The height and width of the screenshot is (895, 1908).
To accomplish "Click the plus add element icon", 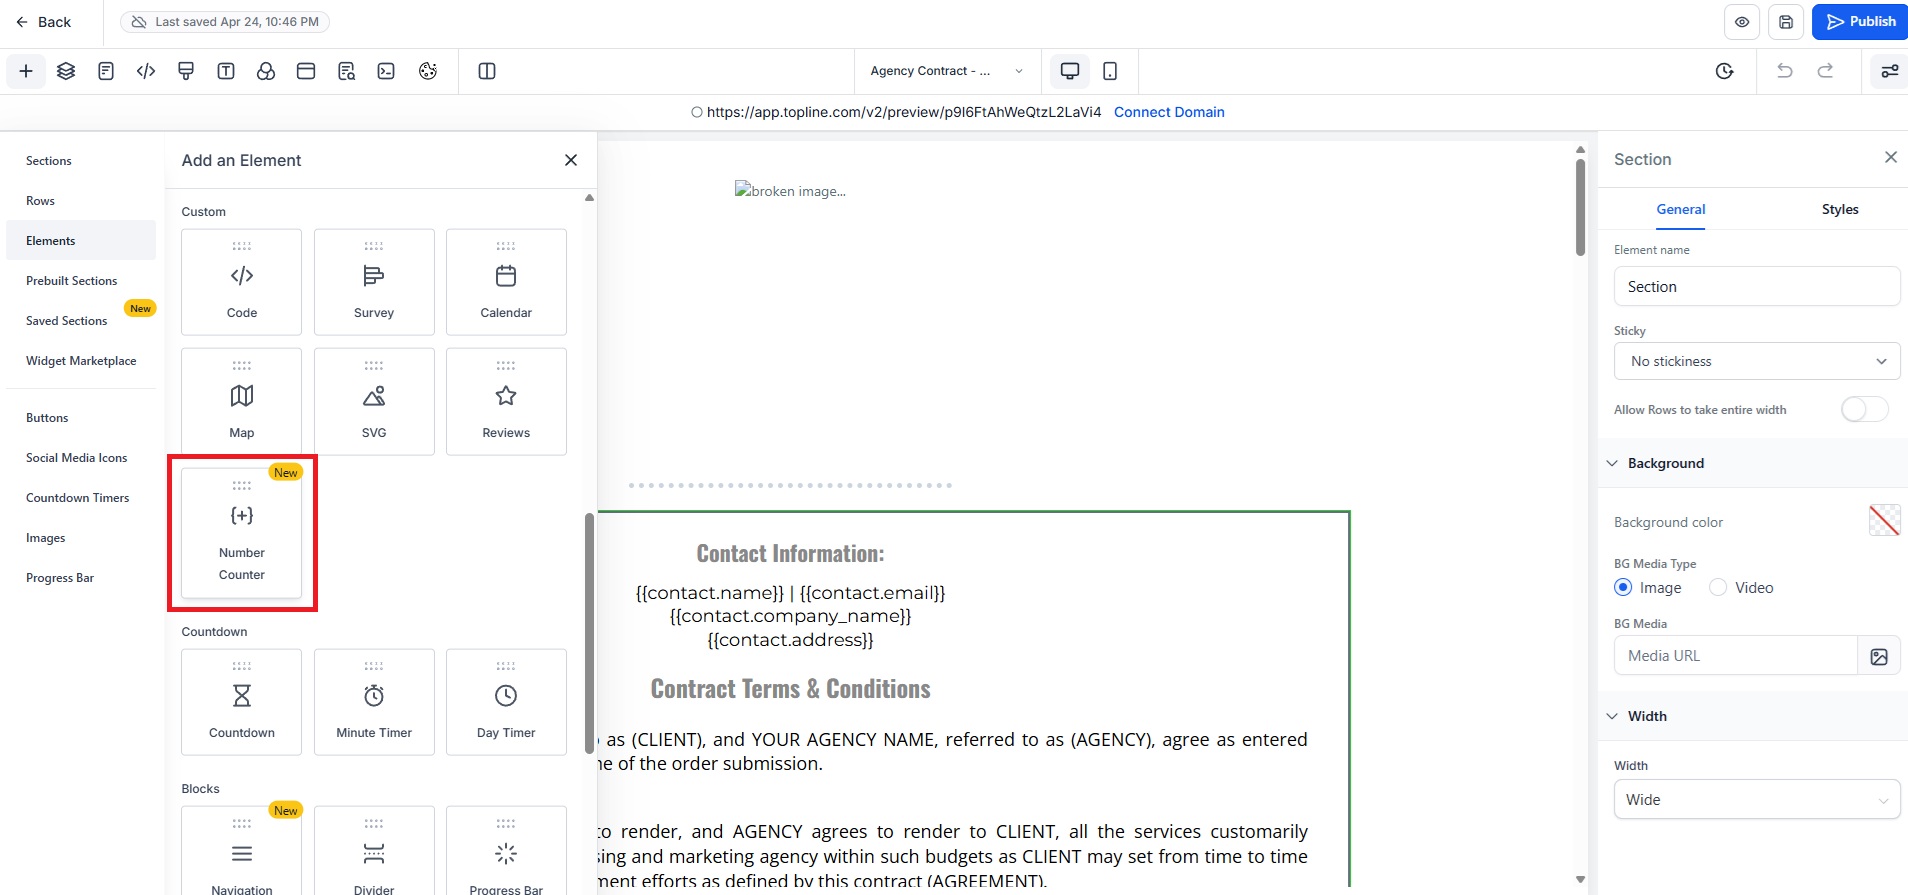I will tap(26, 71).
